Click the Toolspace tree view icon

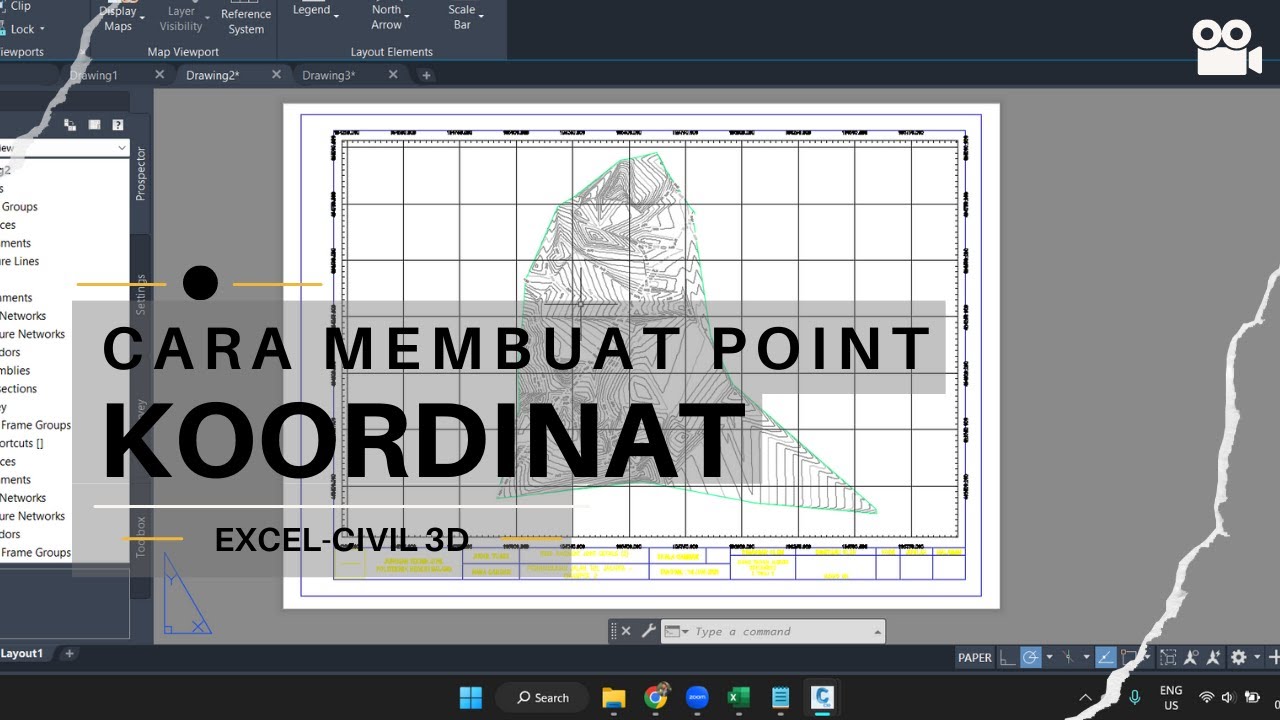70,125
